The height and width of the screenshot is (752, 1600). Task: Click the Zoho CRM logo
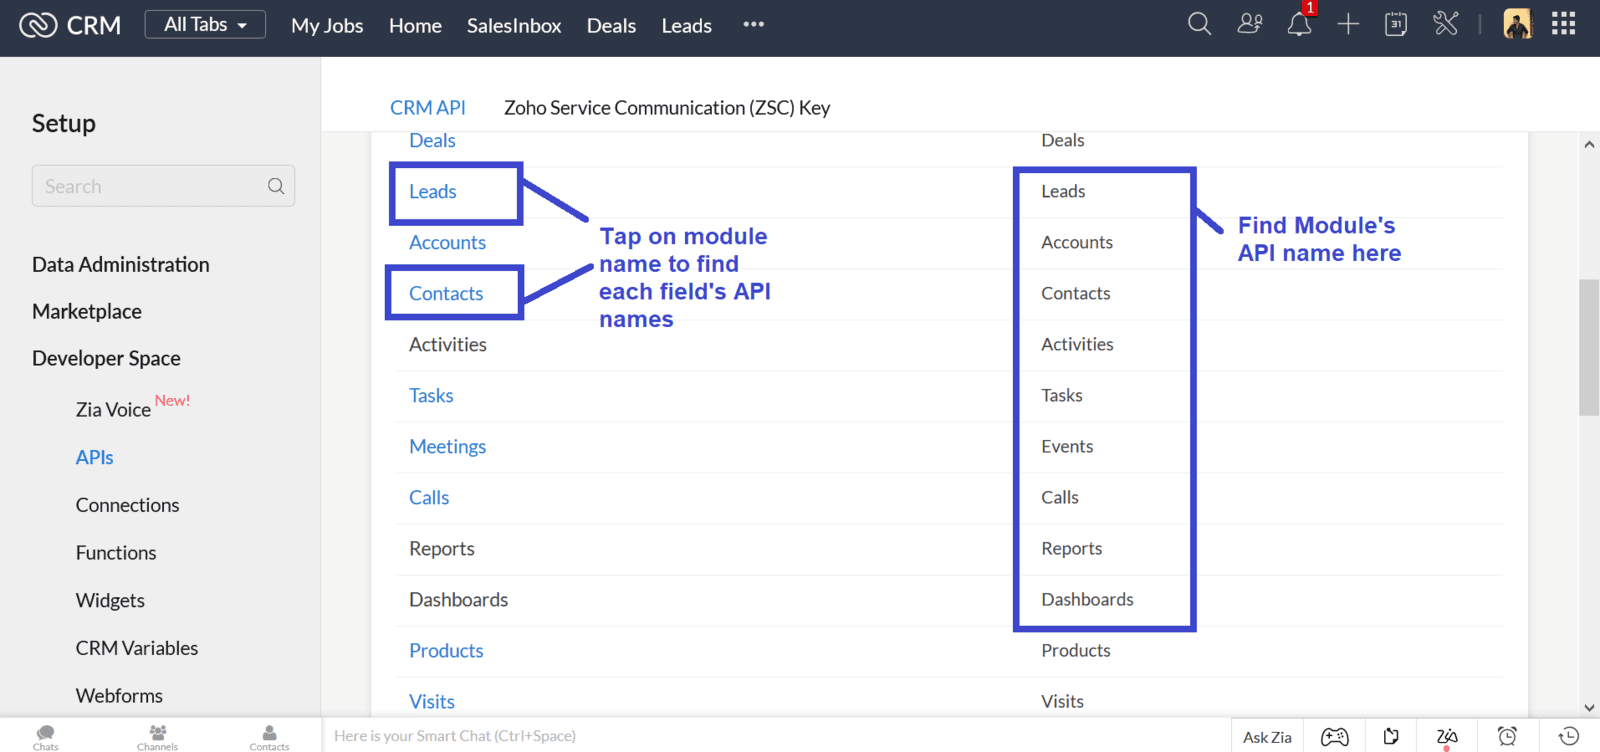(x=70, y=25)
